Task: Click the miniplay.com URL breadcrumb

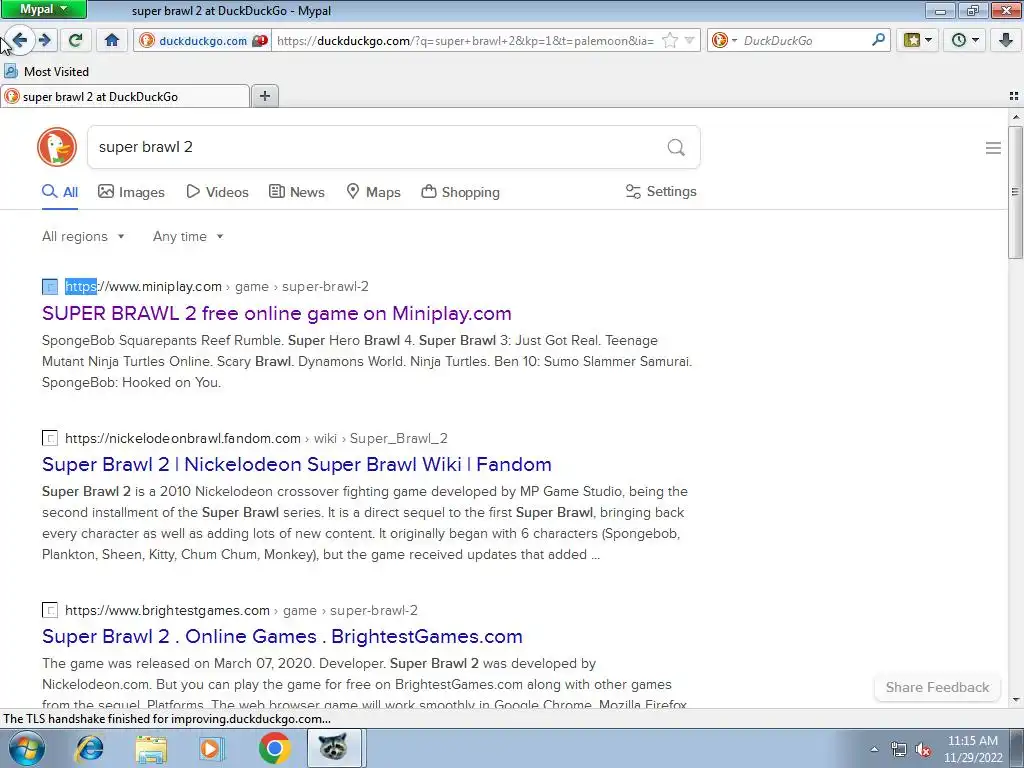Action: click(217, 287)
